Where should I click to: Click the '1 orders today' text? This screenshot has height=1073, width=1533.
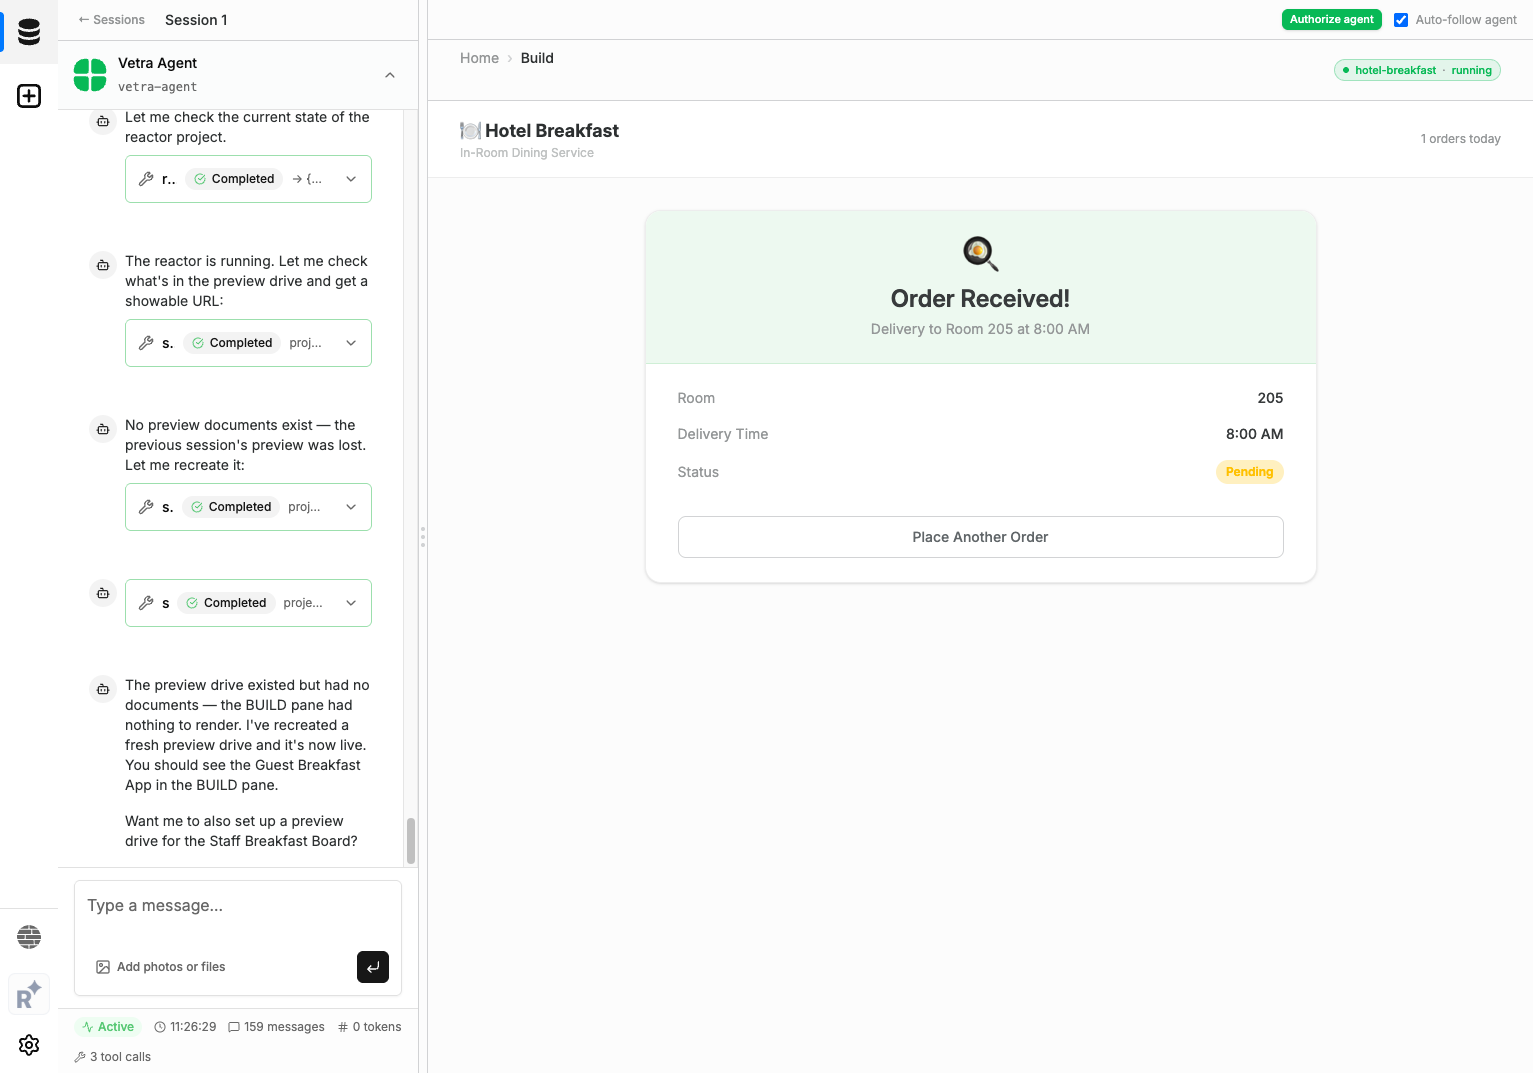click(x=1460, y=139)
